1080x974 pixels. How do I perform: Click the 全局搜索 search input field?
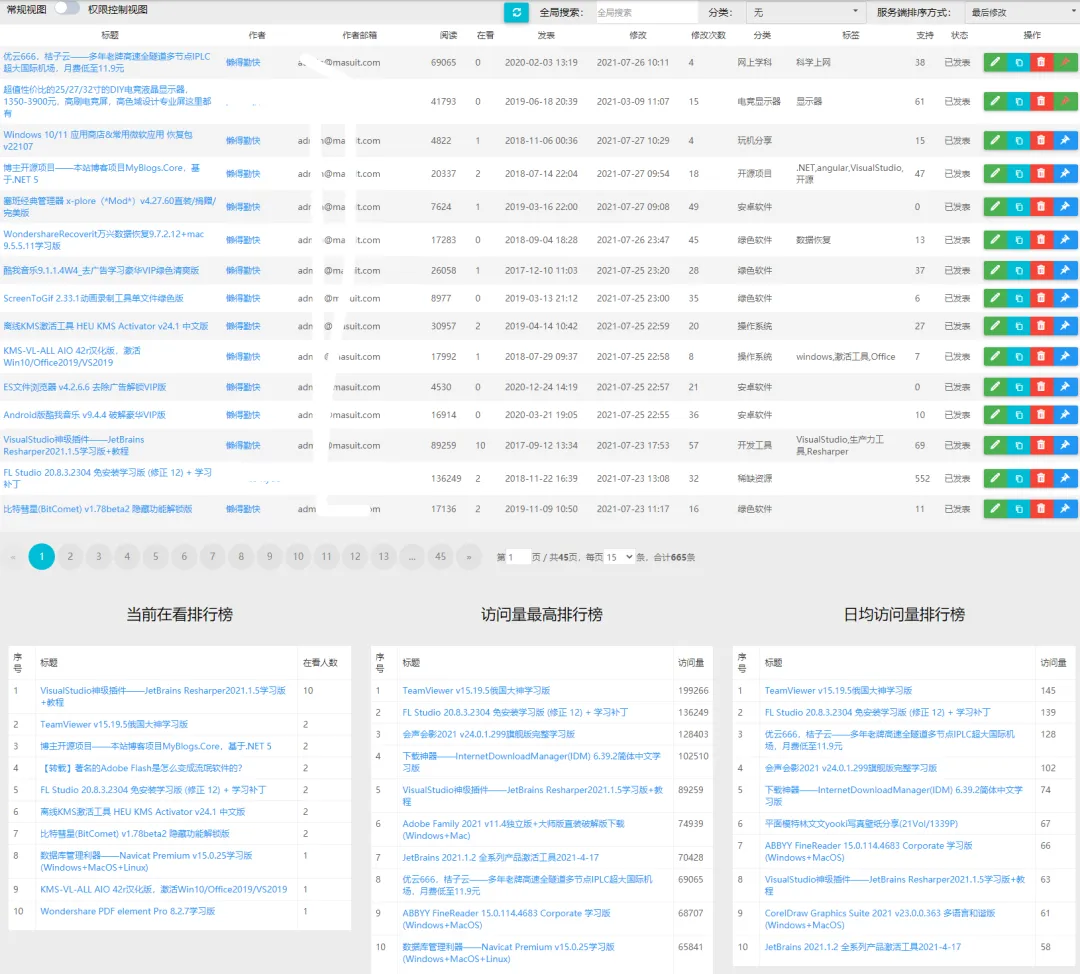645,13
